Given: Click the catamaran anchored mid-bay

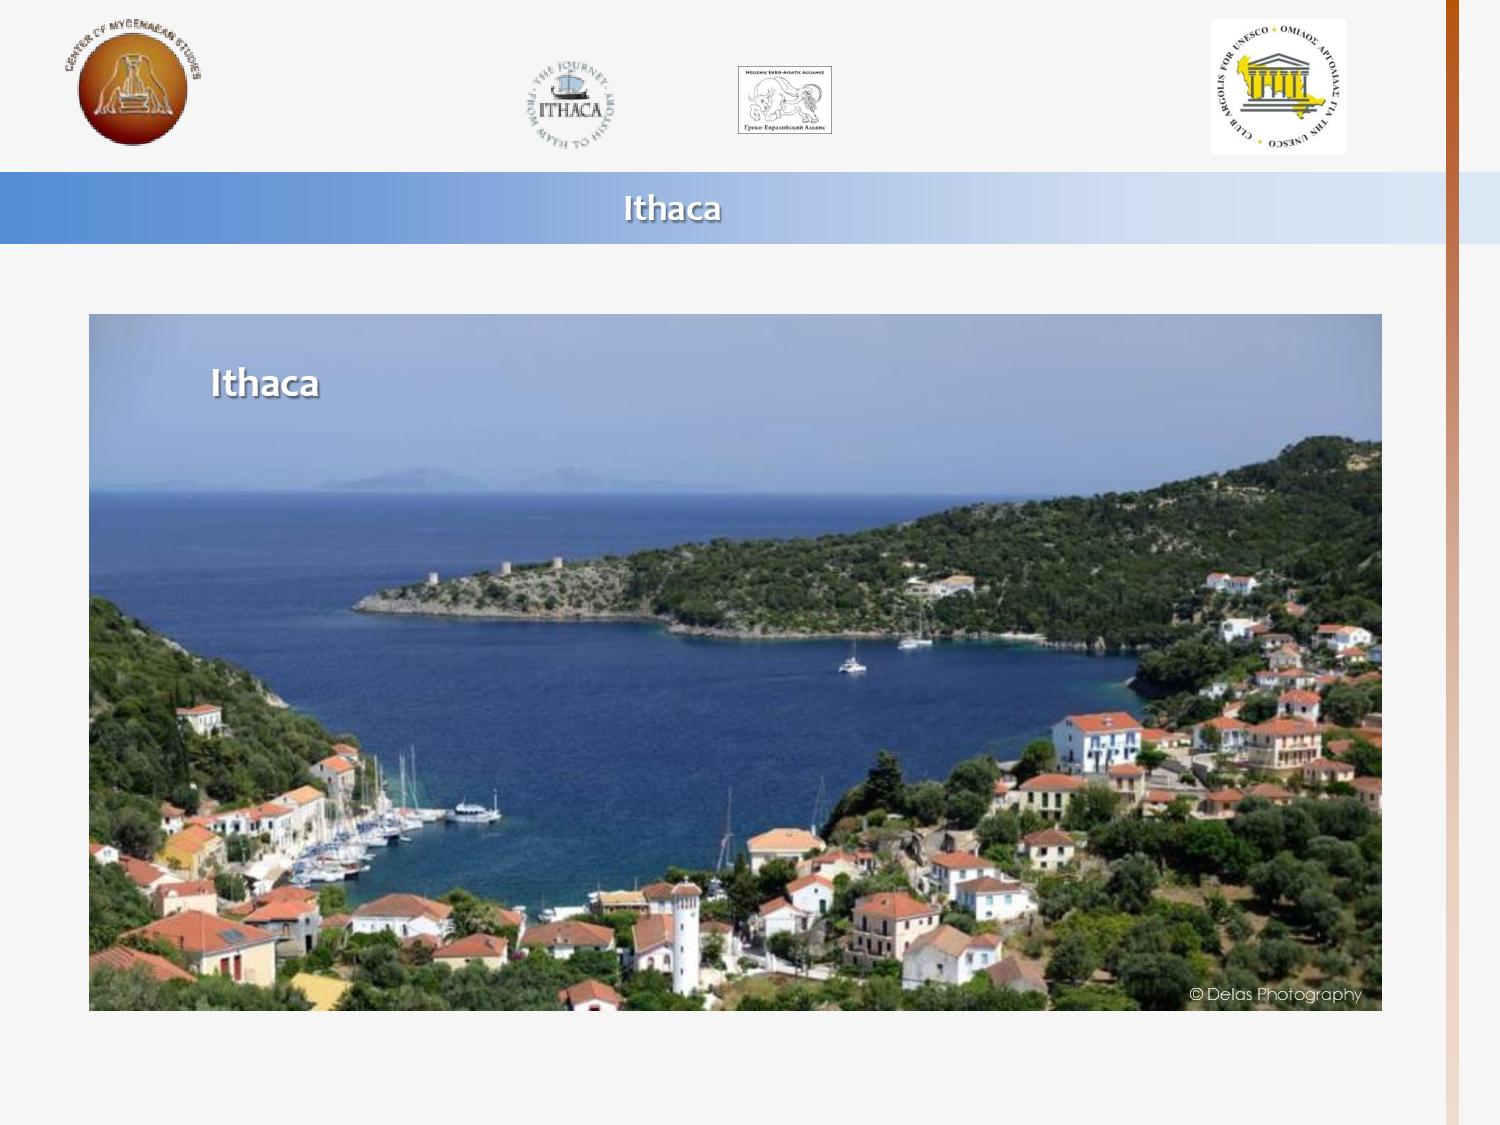Looking at the screenshot, I should point(852,662).
